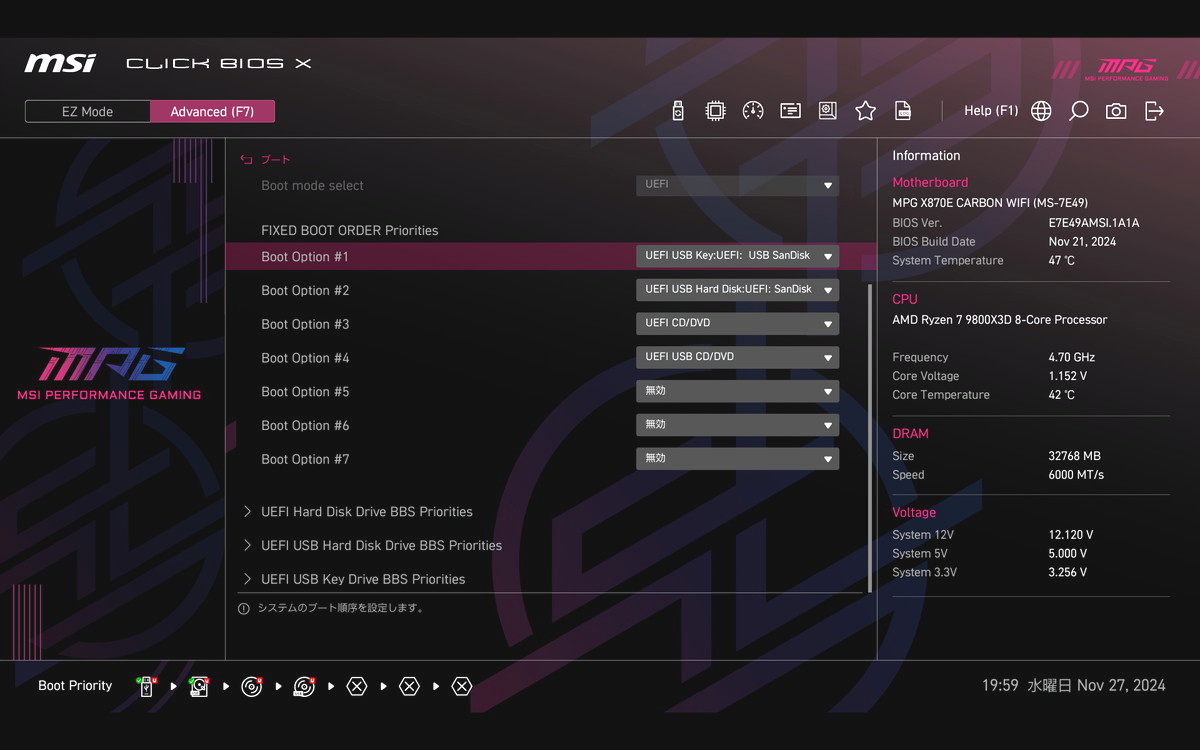Viewport: 1200px width, 750px height.
Task: Click the BIOS version E7E49AMSI.1A1A
Action: 1094,223
